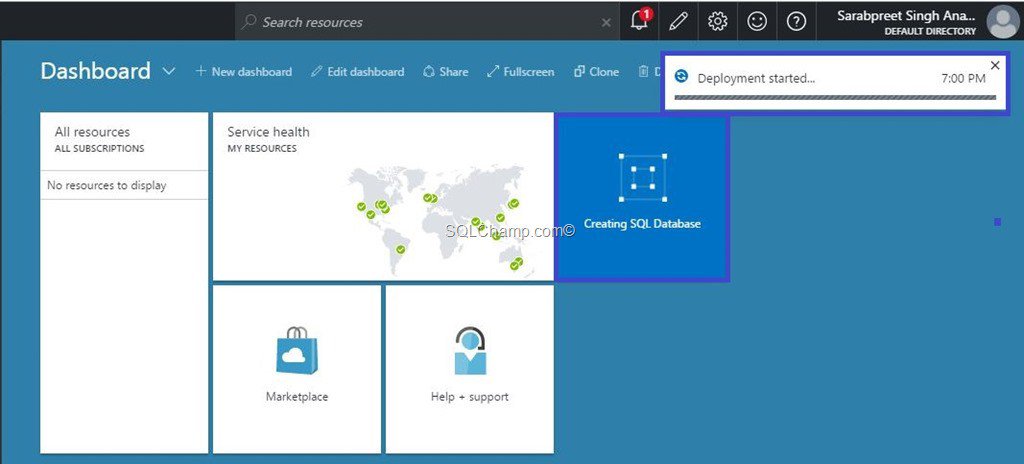Open the Creating SQL Database tile
The image size is (1024, 464).
pyautogui.click(x=642, y=199)
